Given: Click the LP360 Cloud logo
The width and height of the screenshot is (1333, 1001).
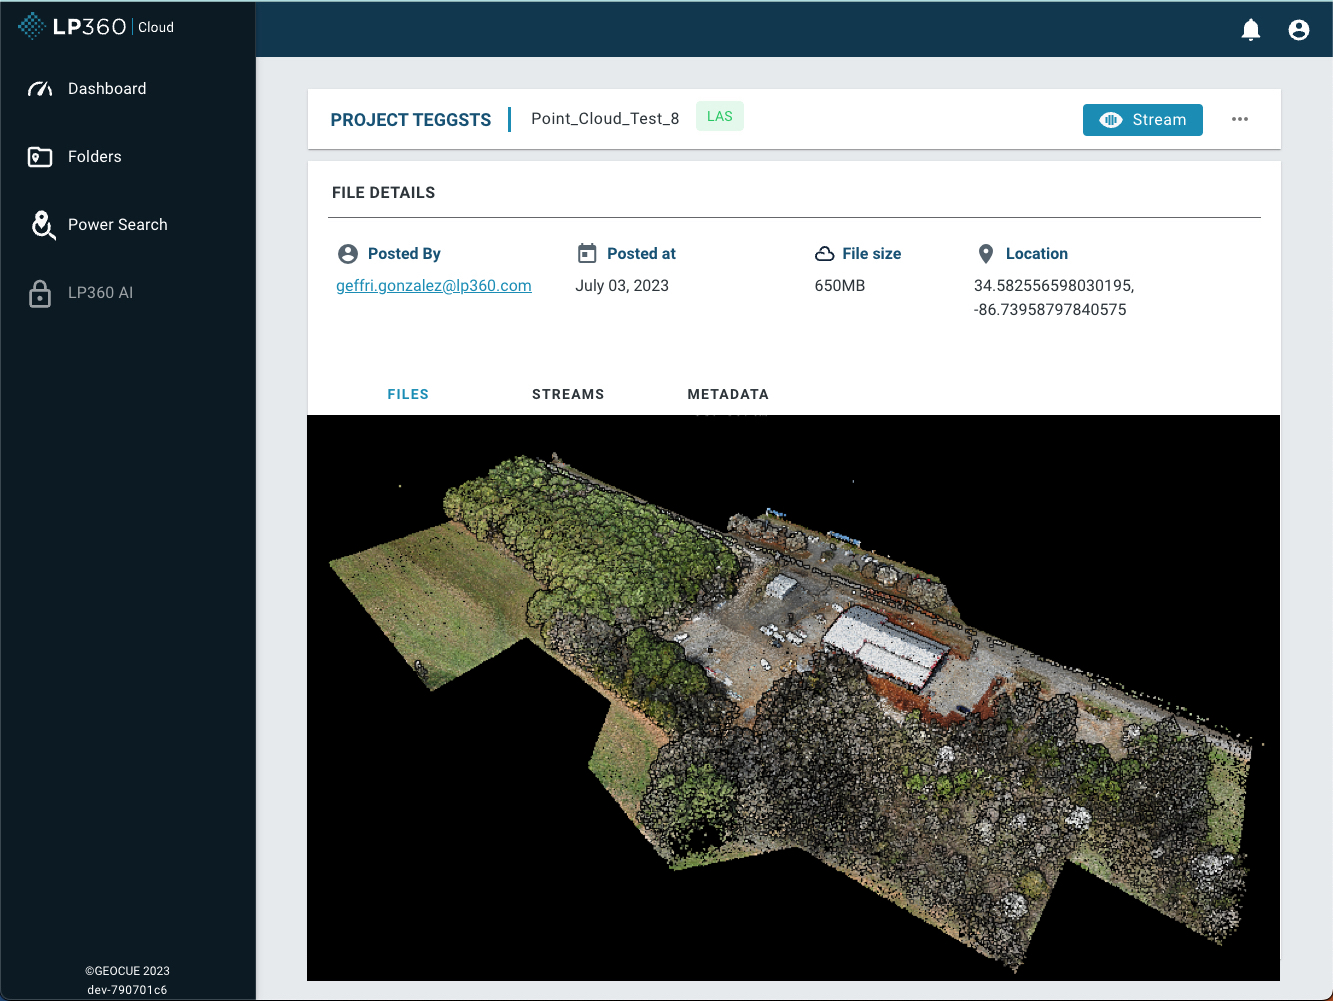Looking at the screenshot, I should pos(96,27).
